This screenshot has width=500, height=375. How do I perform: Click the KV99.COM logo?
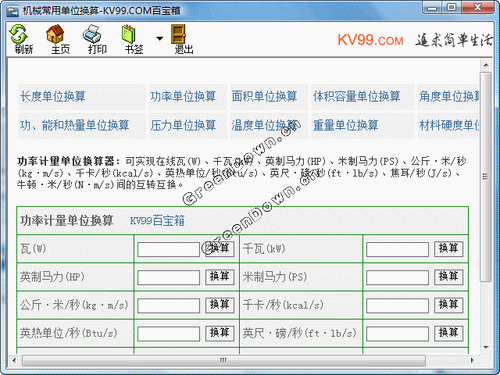click(x=370, y=40)
